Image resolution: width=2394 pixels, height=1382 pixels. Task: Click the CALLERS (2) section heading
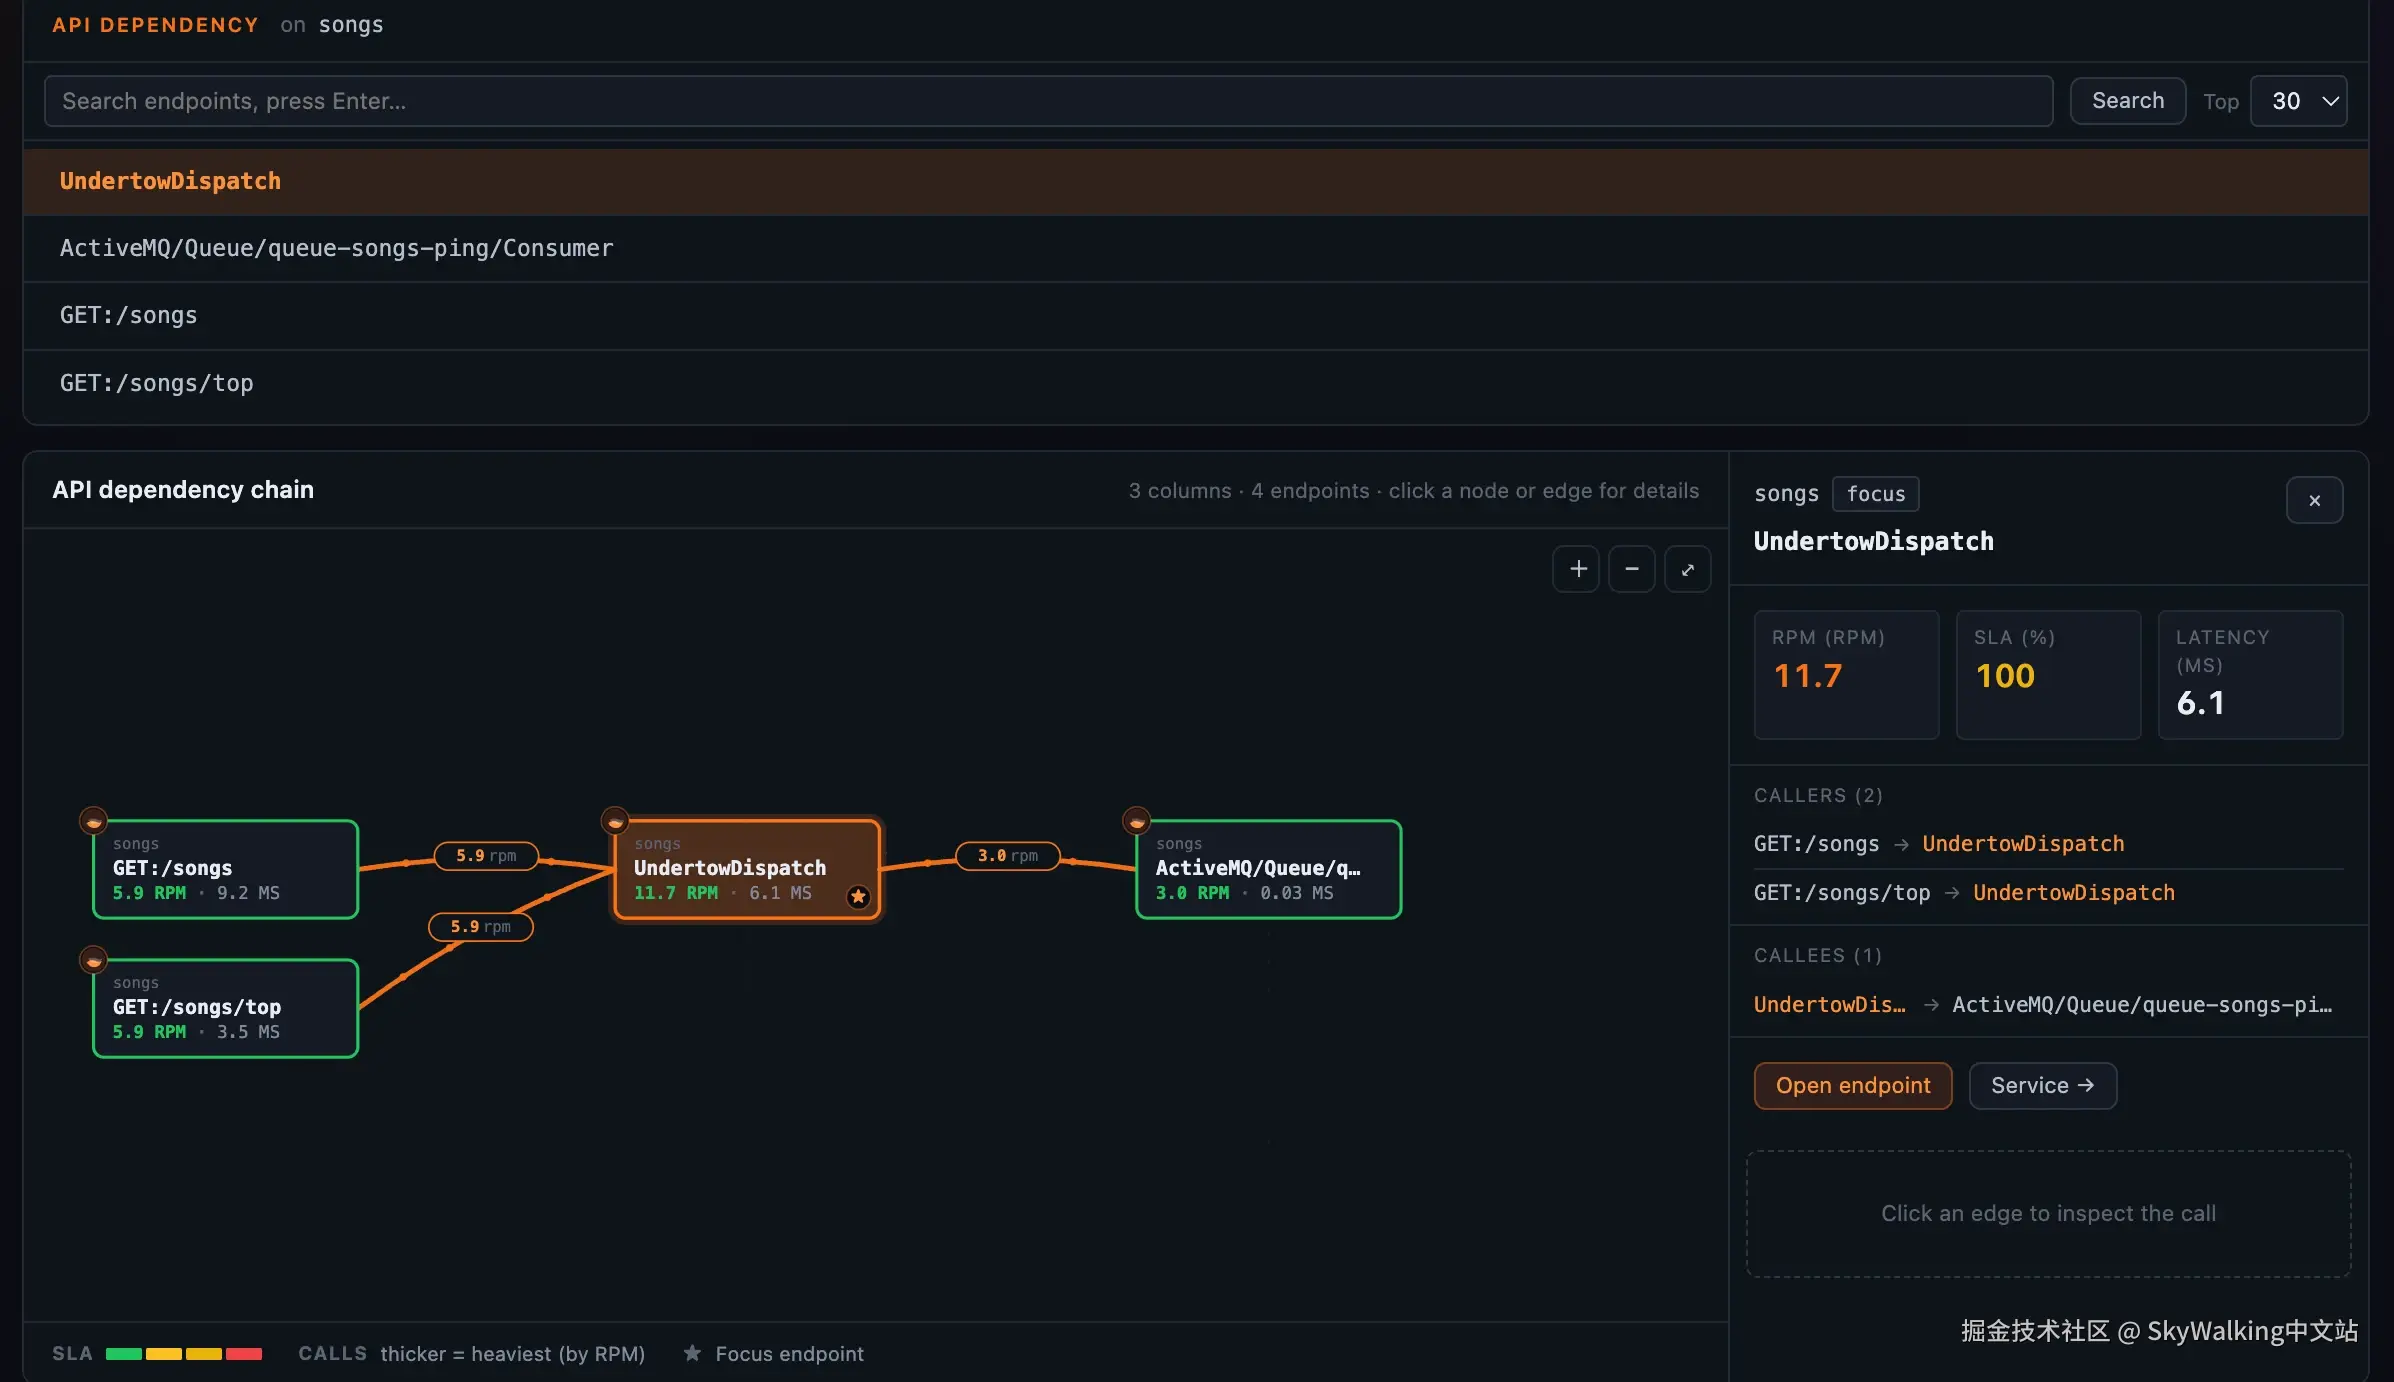pyautogui.click(x=1818, y=796)
